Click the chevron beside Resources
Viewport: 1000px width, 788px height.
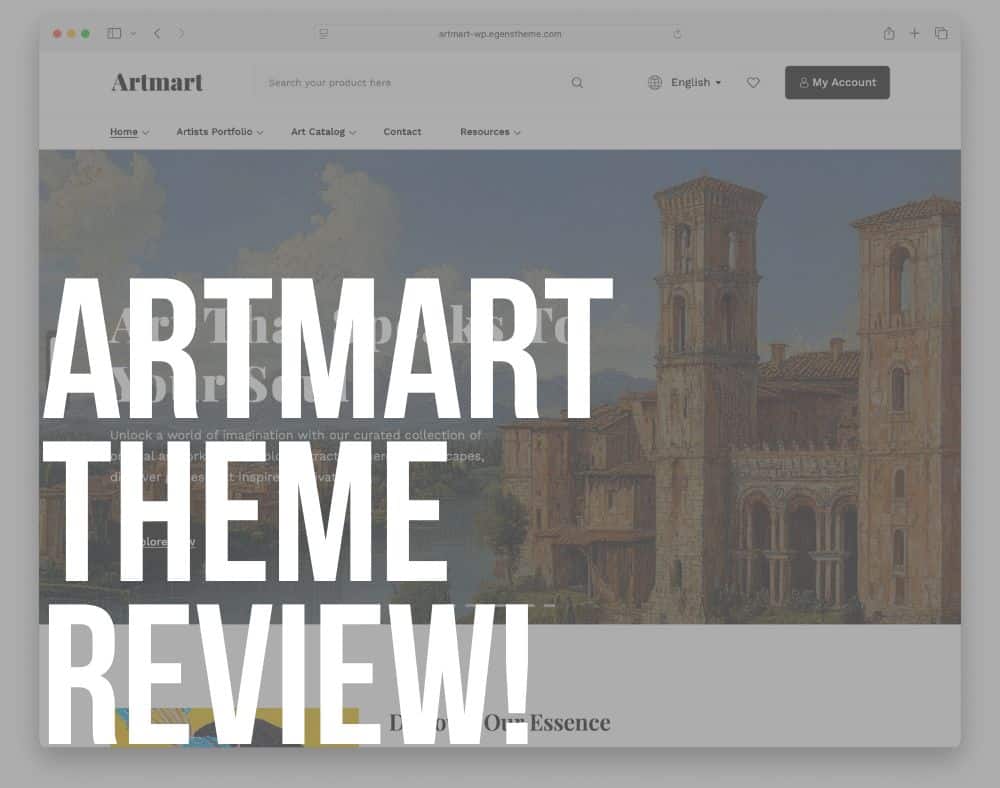tap(517, 133)
